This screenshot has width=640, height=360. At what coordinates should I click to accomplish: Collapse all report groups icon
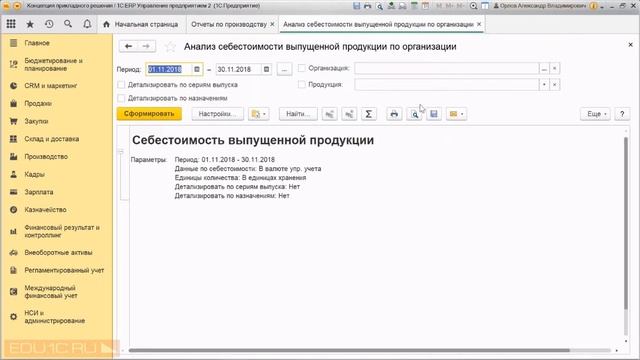coord(329,114)
